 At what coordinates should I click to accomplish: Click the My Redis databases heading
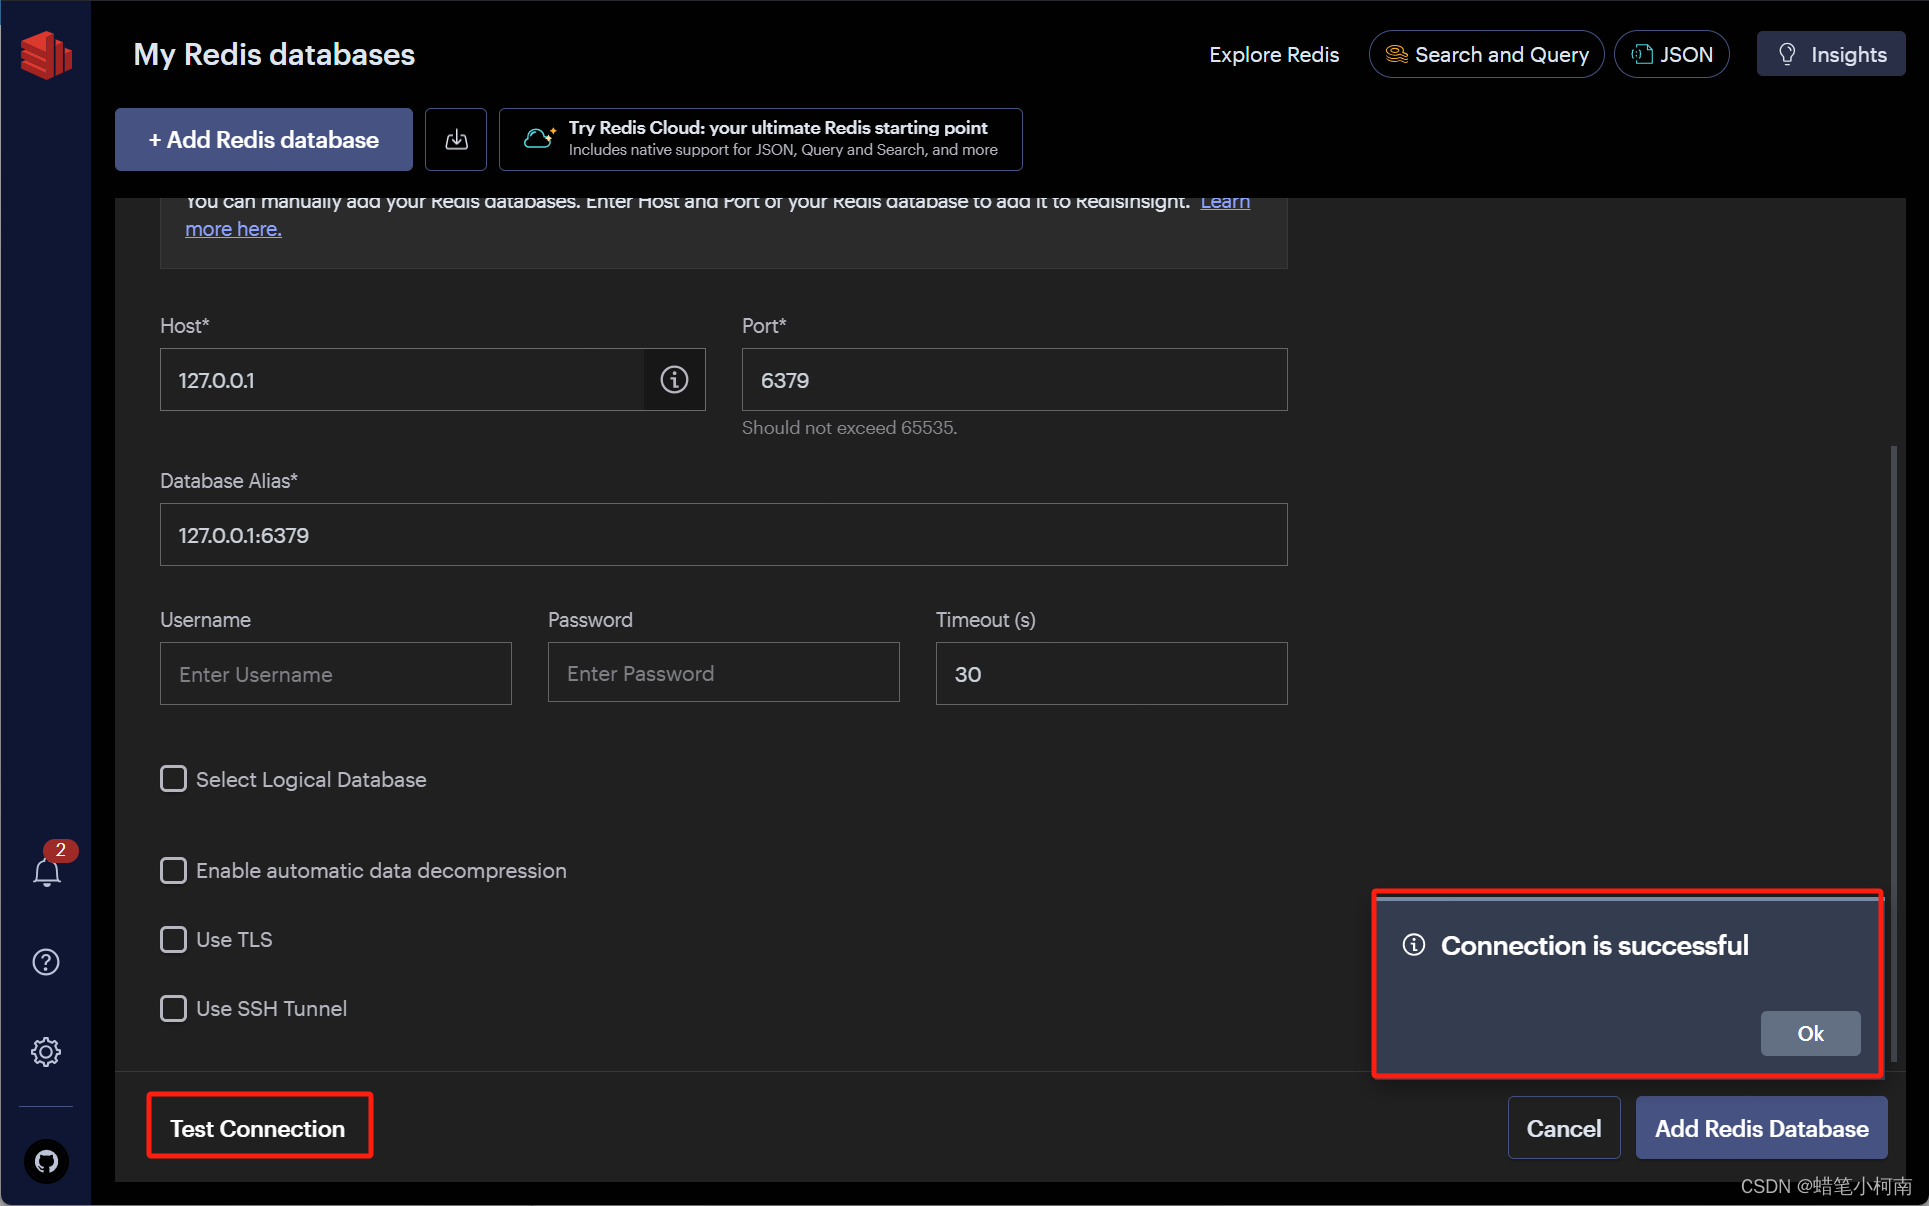[x=274, y=54]
